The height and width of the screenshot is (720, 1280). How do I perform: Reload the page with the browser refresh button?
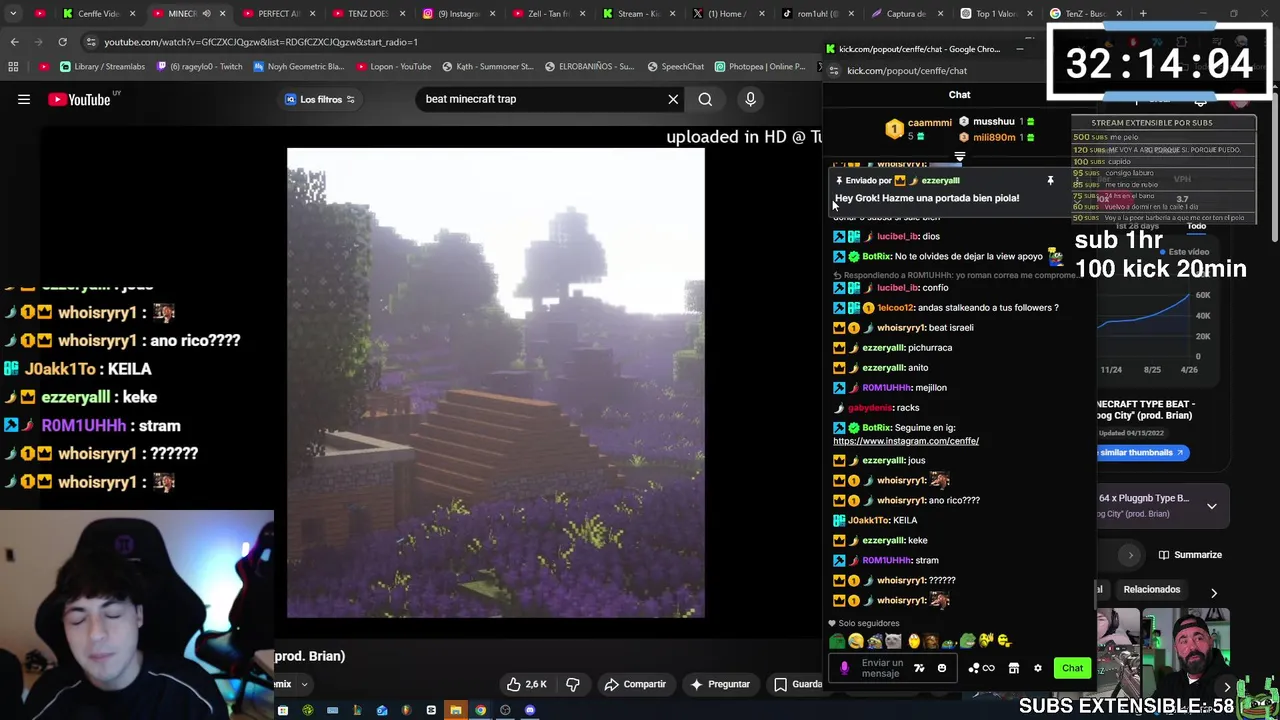click(x=62, y=42)
